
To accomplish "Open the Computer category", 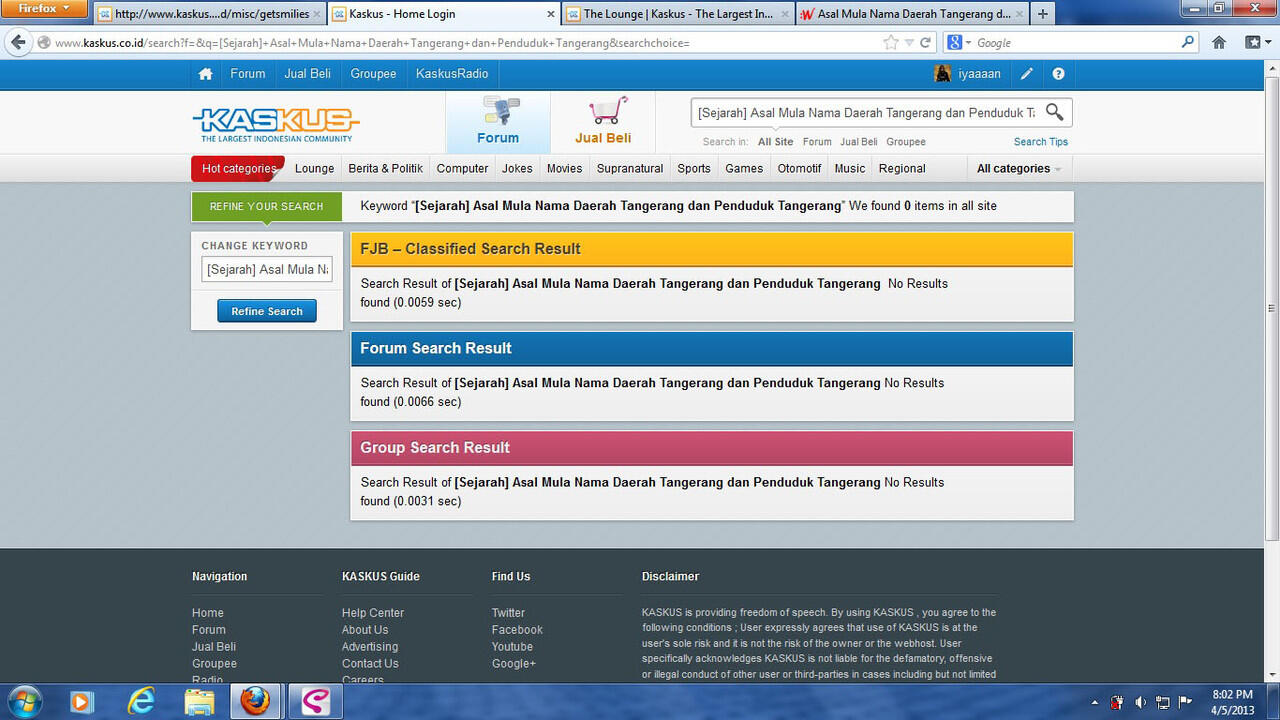I will click(x=462, y=169).
